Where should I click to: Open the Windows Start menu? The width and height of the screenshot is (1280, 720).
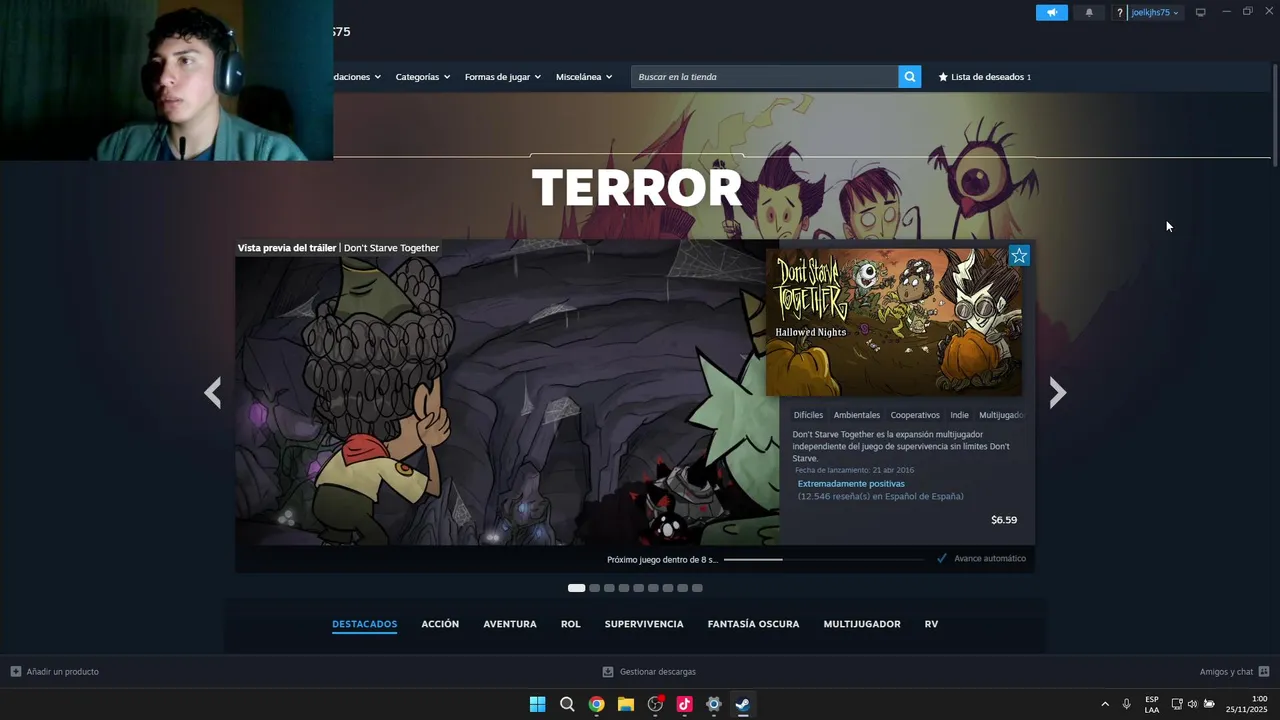[x=537, y=704]
